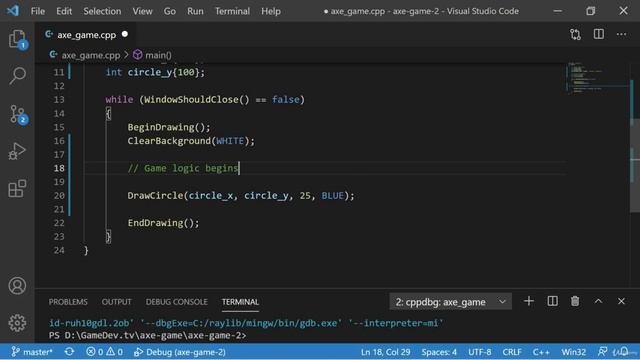This screenshot has height=360, width=640.
Task: Open the Manage gear icon
Action: [x=17, y=323]
